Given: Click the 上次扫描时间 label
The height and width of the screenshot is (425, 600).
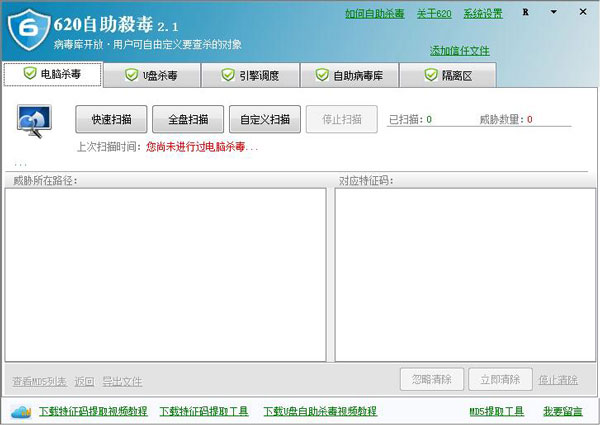Looking at the screenshot, I should (x=109, y=147).
